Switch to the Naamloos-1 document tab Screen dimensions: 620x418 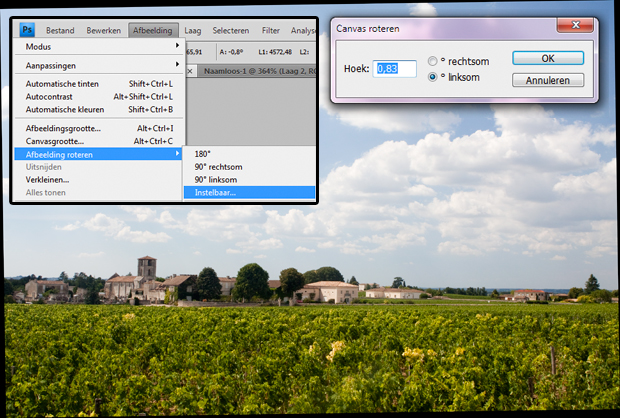(259, 71)
